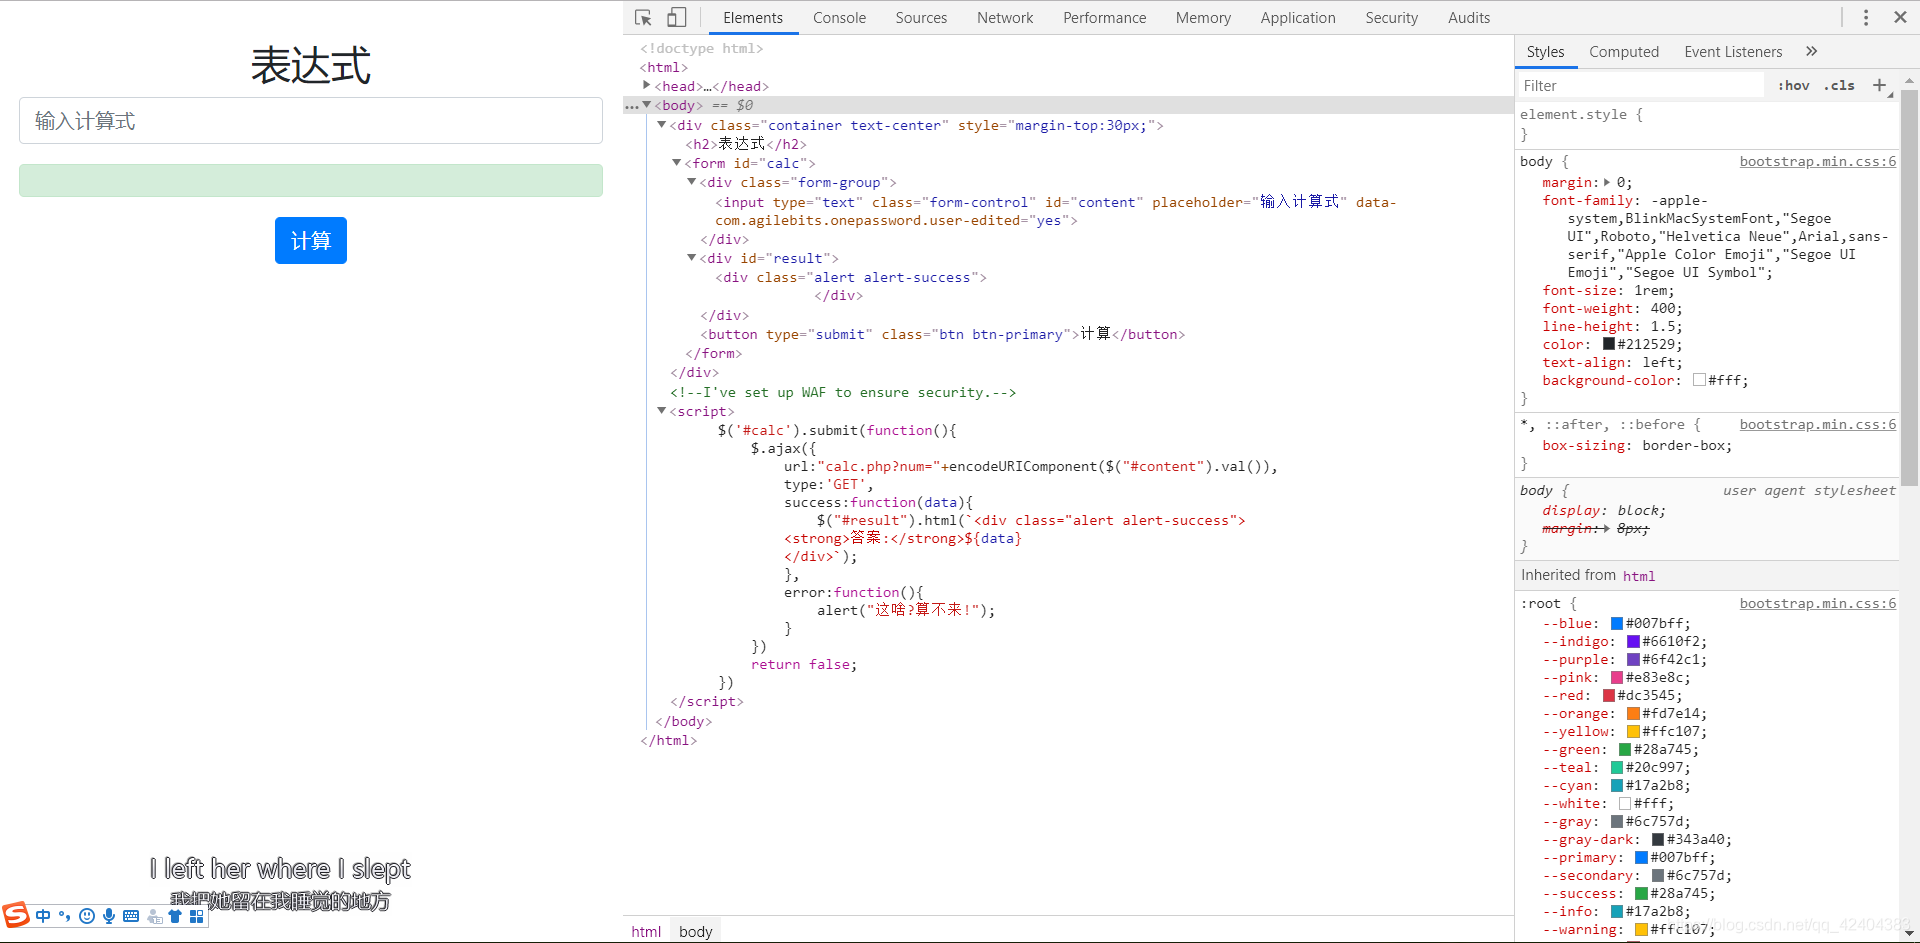The height and width of the screenshot is (943, 1920).
Task: Open color picker for body color #212529
Action: pos(1609,344)
